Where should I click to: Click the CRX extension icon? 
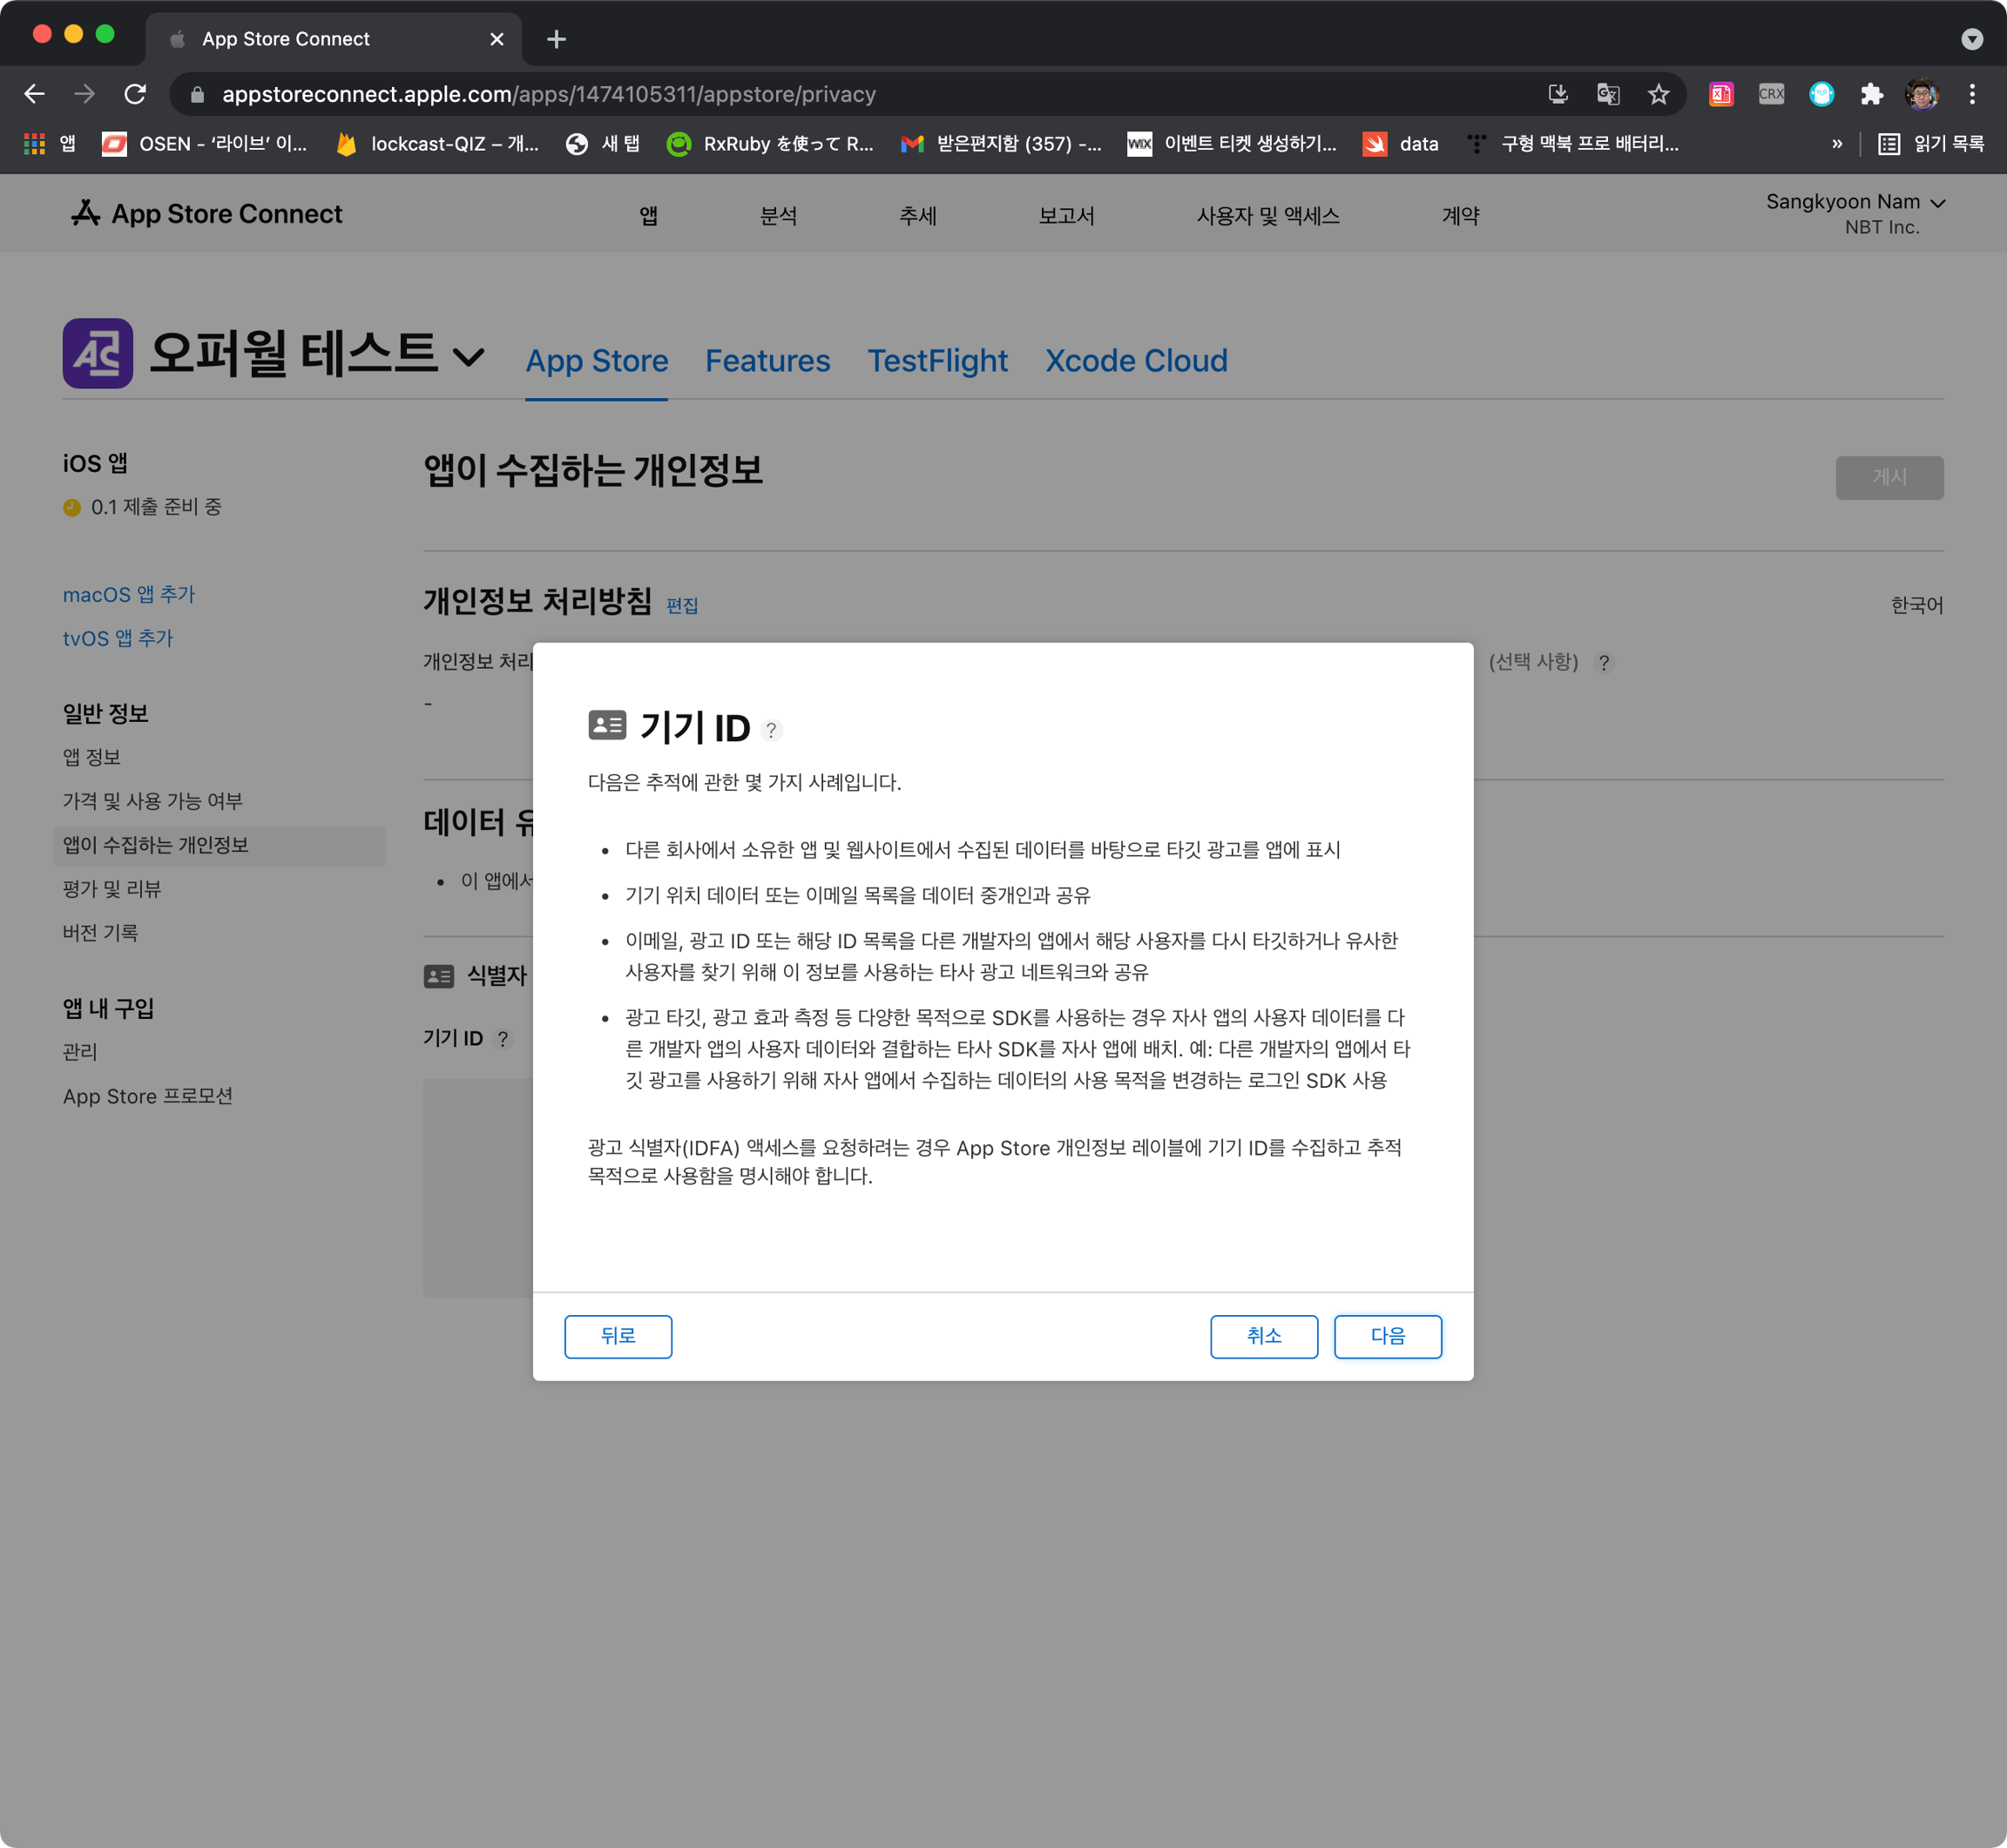pyautogui.click(x=1771, y=94)
